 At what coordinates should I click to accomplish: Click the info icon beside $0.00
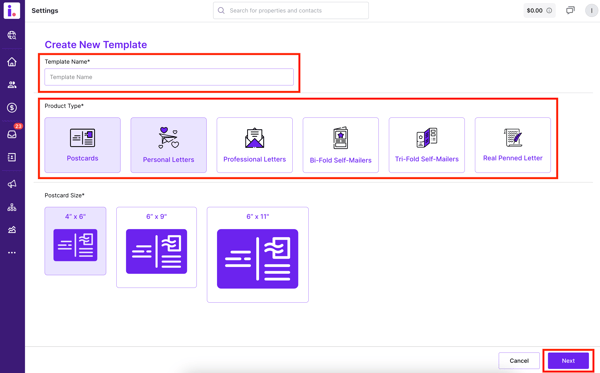coord(549,11)
